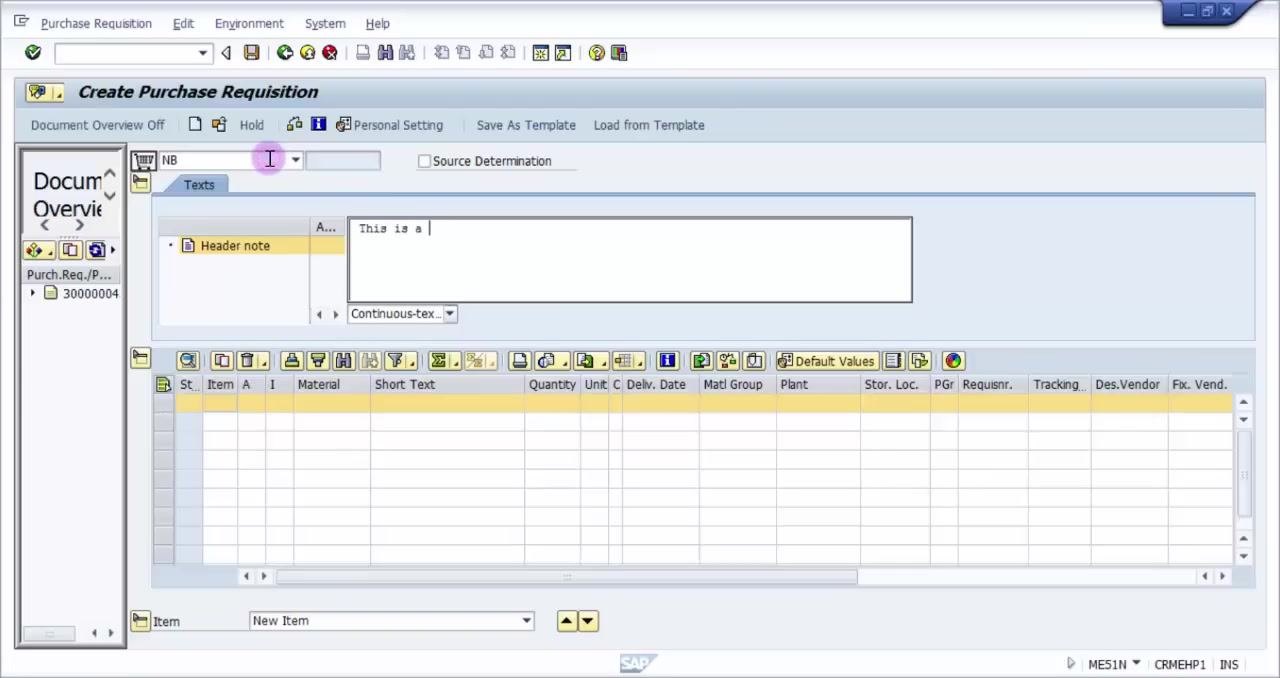This screenshot has height=678, width=1280.
Task: Click the Generate Shortcut icon
Action: point(563,53)
